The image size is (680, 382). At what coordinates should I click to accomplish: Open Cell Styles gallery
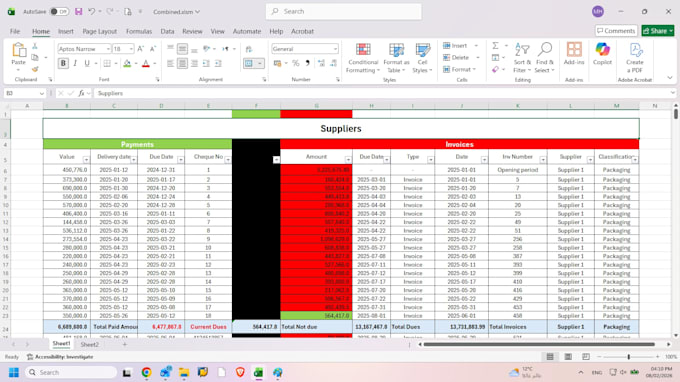pyautogui.click(x=422, y=58)
